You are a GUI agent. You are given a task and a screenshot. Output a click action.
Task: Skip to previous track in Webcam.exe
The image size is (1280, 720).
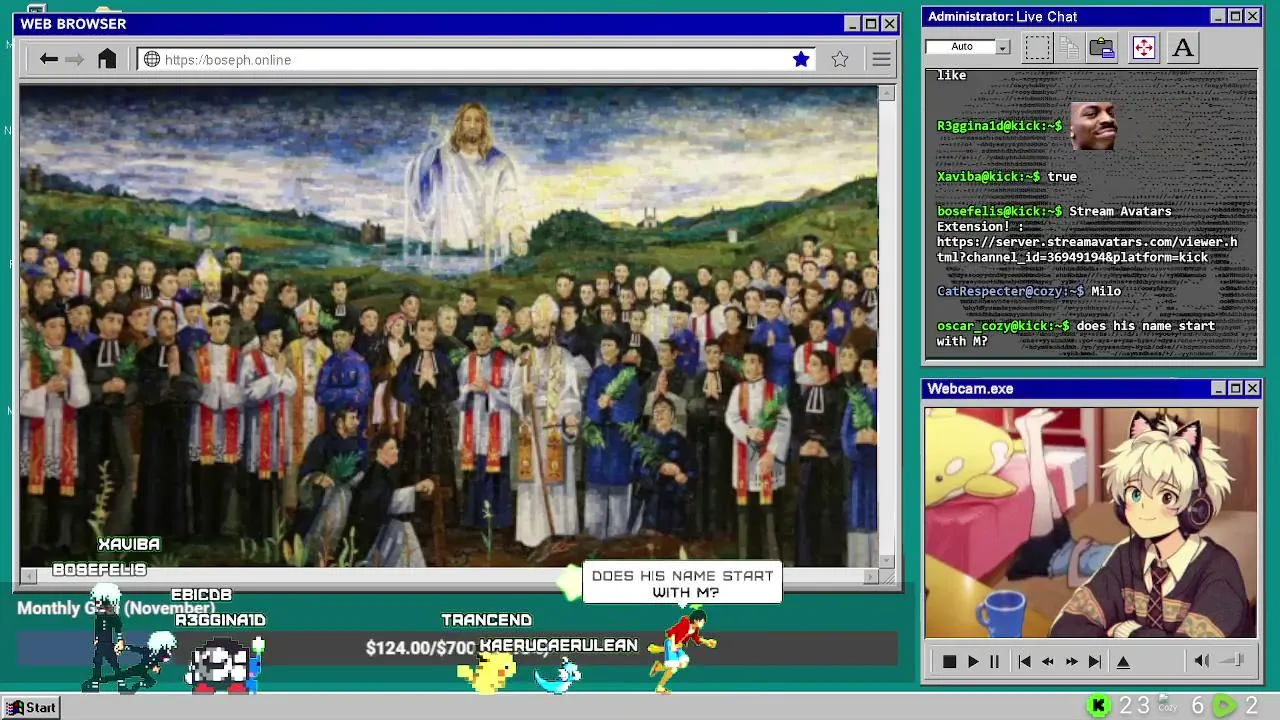click(1024, 661)
